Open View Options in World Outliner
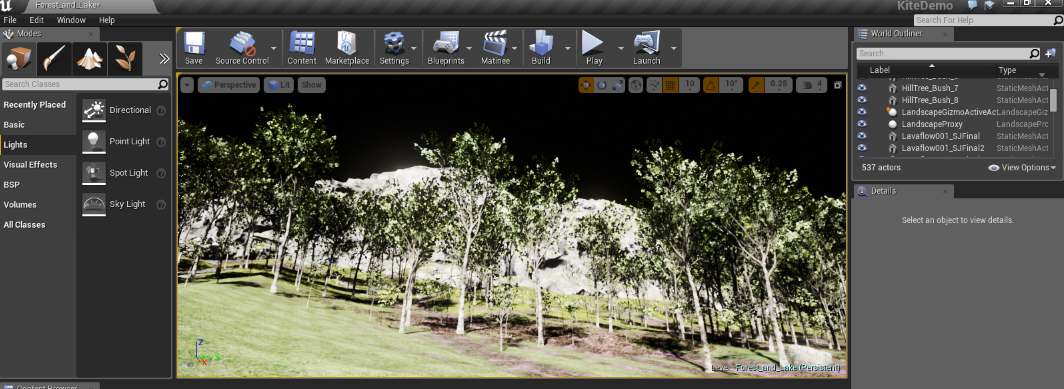Viewport: 1064px width, 389px height. pyautogui.click(x=1023, y=167)
